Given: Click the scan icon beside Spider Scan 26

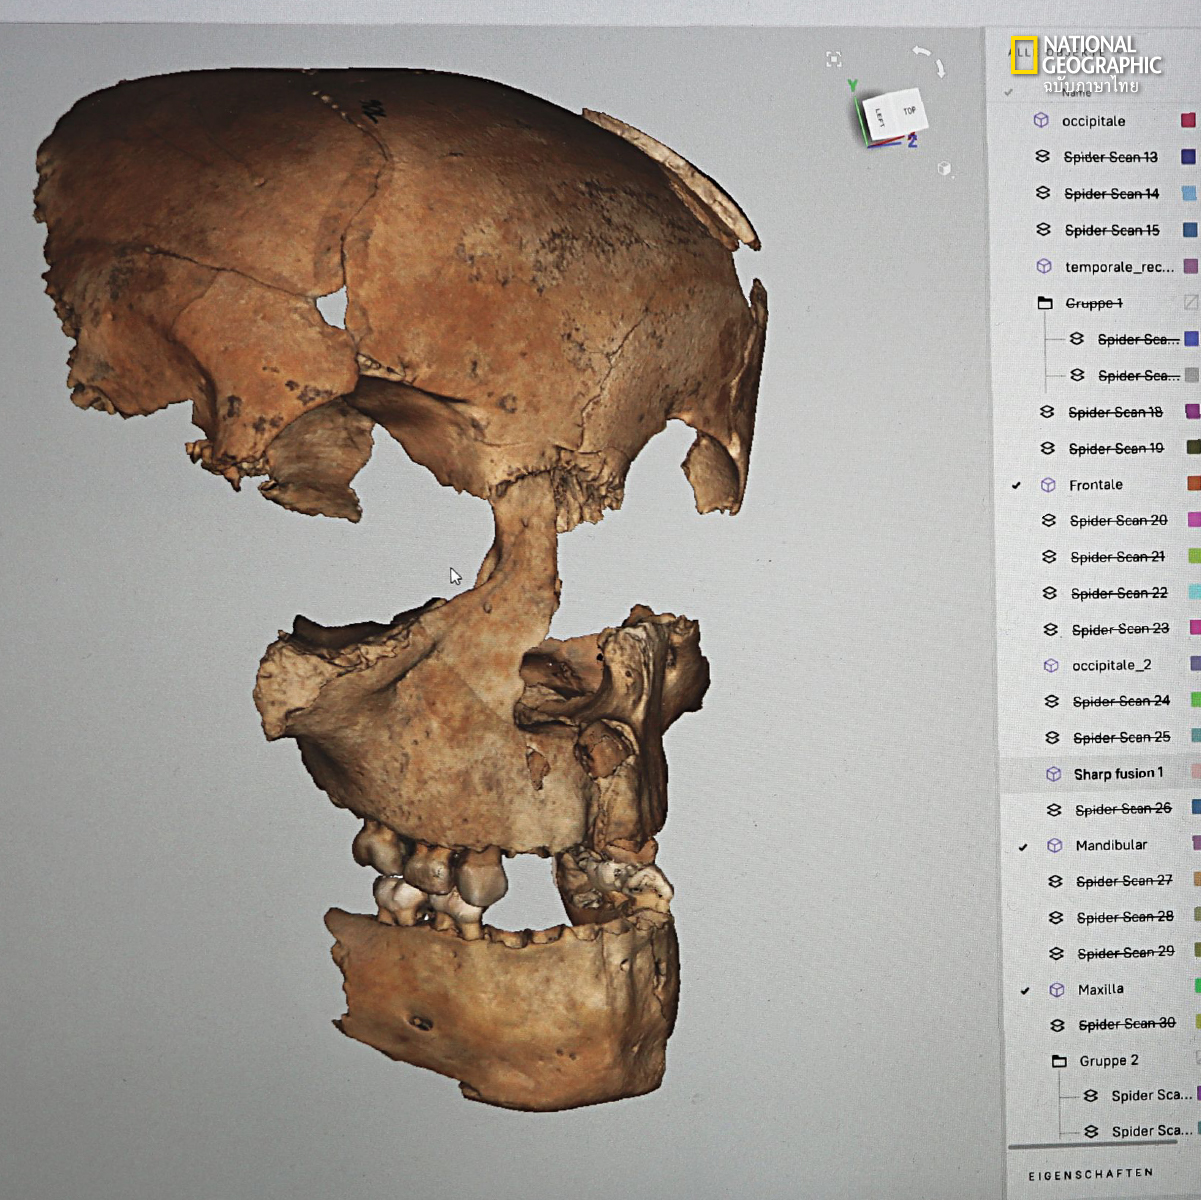Looking at the screenshot, I should (x=1054, y=809).
